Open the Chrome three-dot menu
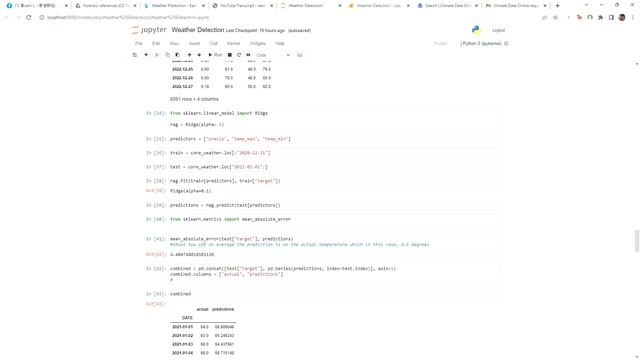Viewport: 640px width, 360px height. (x=633, y=18)
